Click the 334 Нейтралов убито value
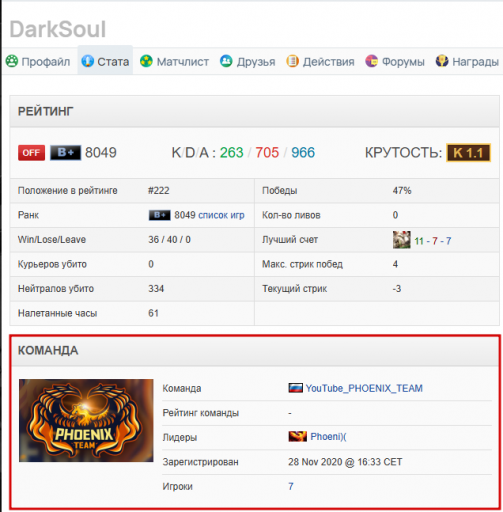503x512 pixels. 156,289
